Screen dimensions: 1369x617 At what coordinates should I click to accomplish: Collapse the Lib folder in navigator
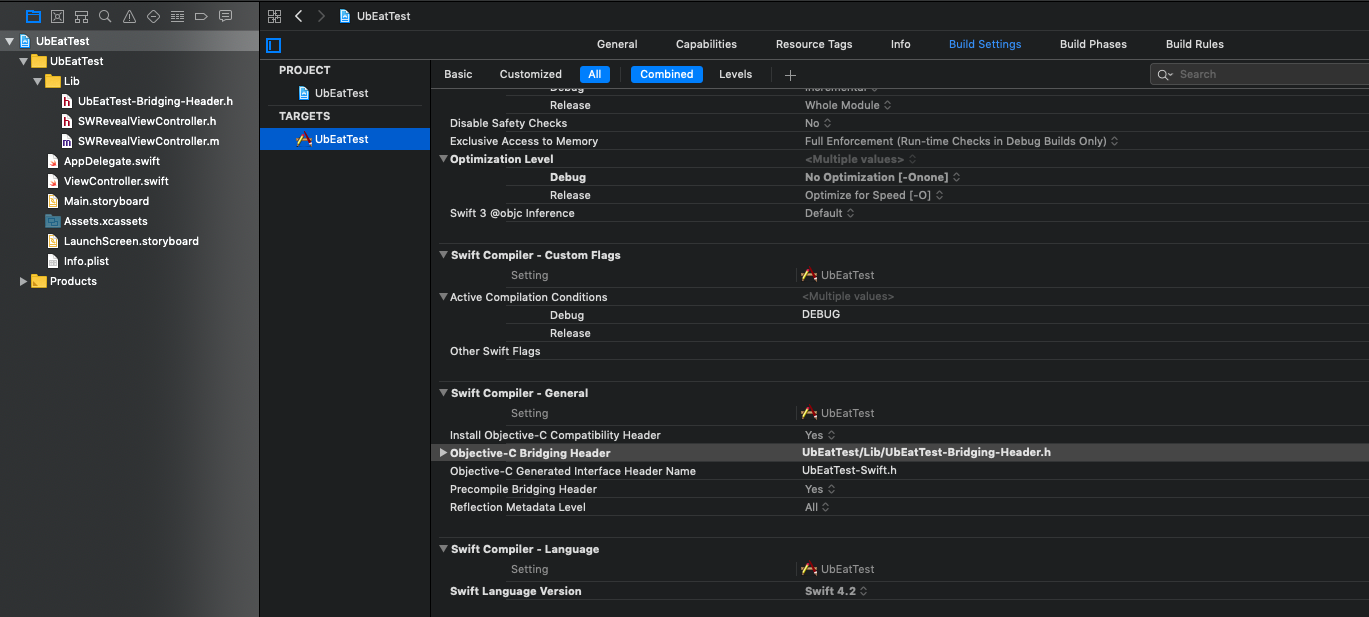(x=38, y=81)
